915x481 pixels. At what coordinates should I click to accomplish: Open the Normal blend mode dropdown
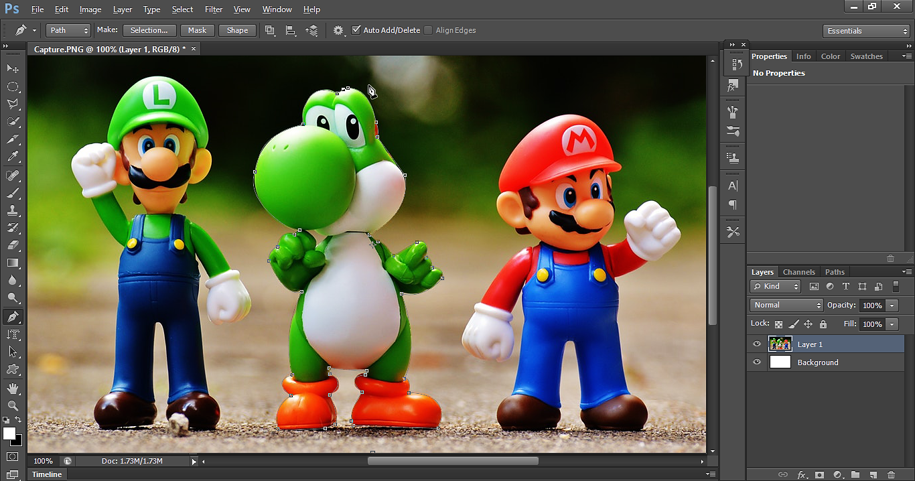786,305
